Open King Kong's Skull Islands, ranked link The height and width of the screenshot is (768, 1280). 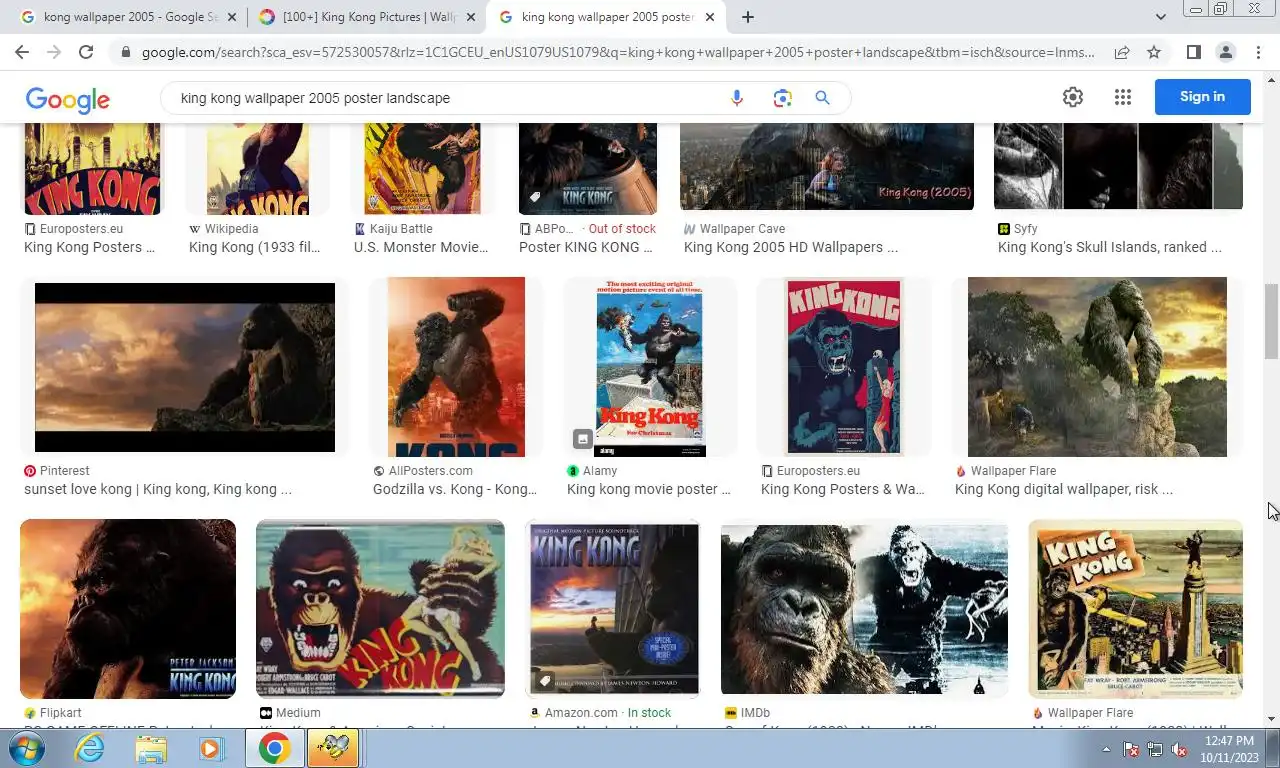click(x=1110, y=247)
